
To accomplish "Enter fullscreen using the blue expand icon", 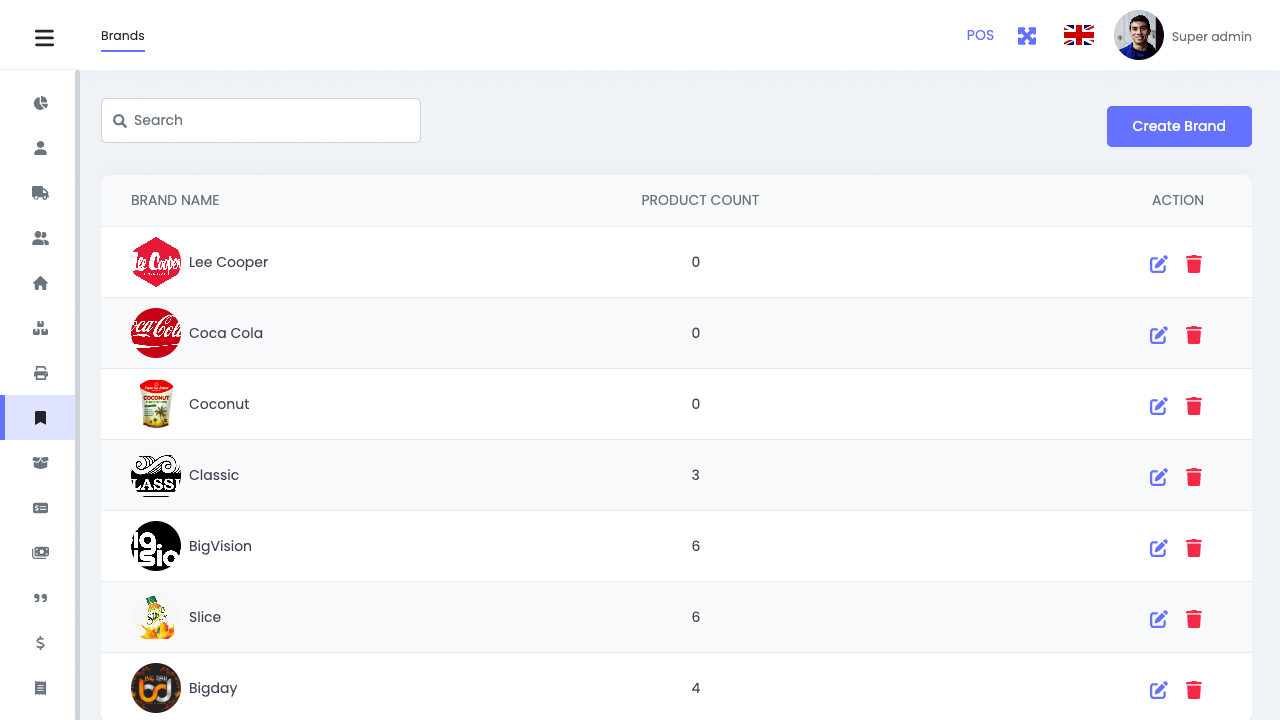I will pyautogui.click(x=1027, y=35).
